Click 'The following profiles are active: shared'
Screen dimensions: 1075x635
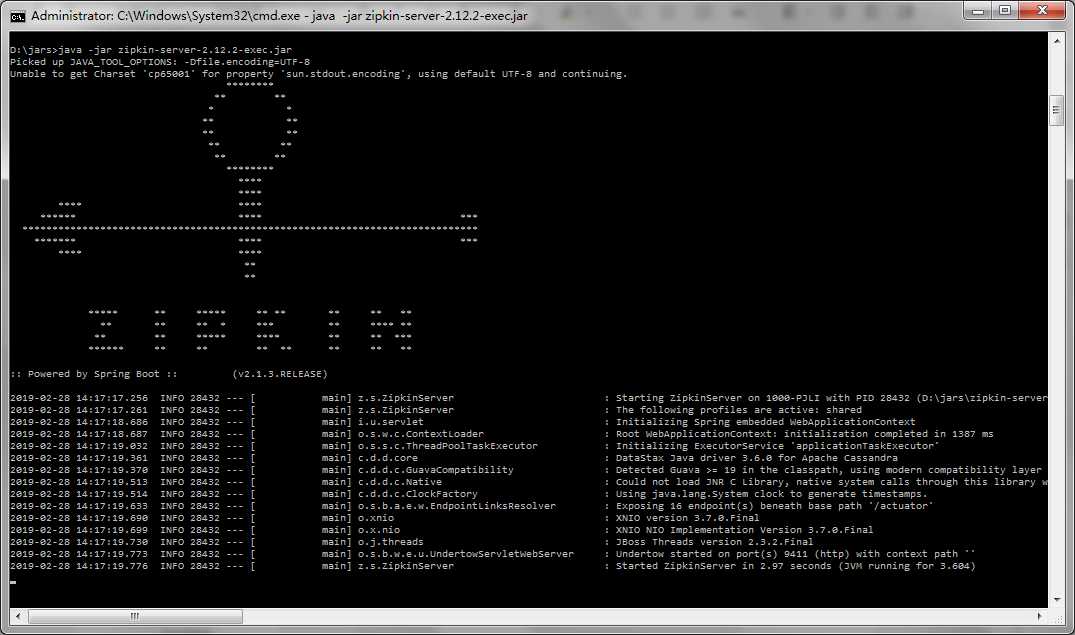[738, 410]
